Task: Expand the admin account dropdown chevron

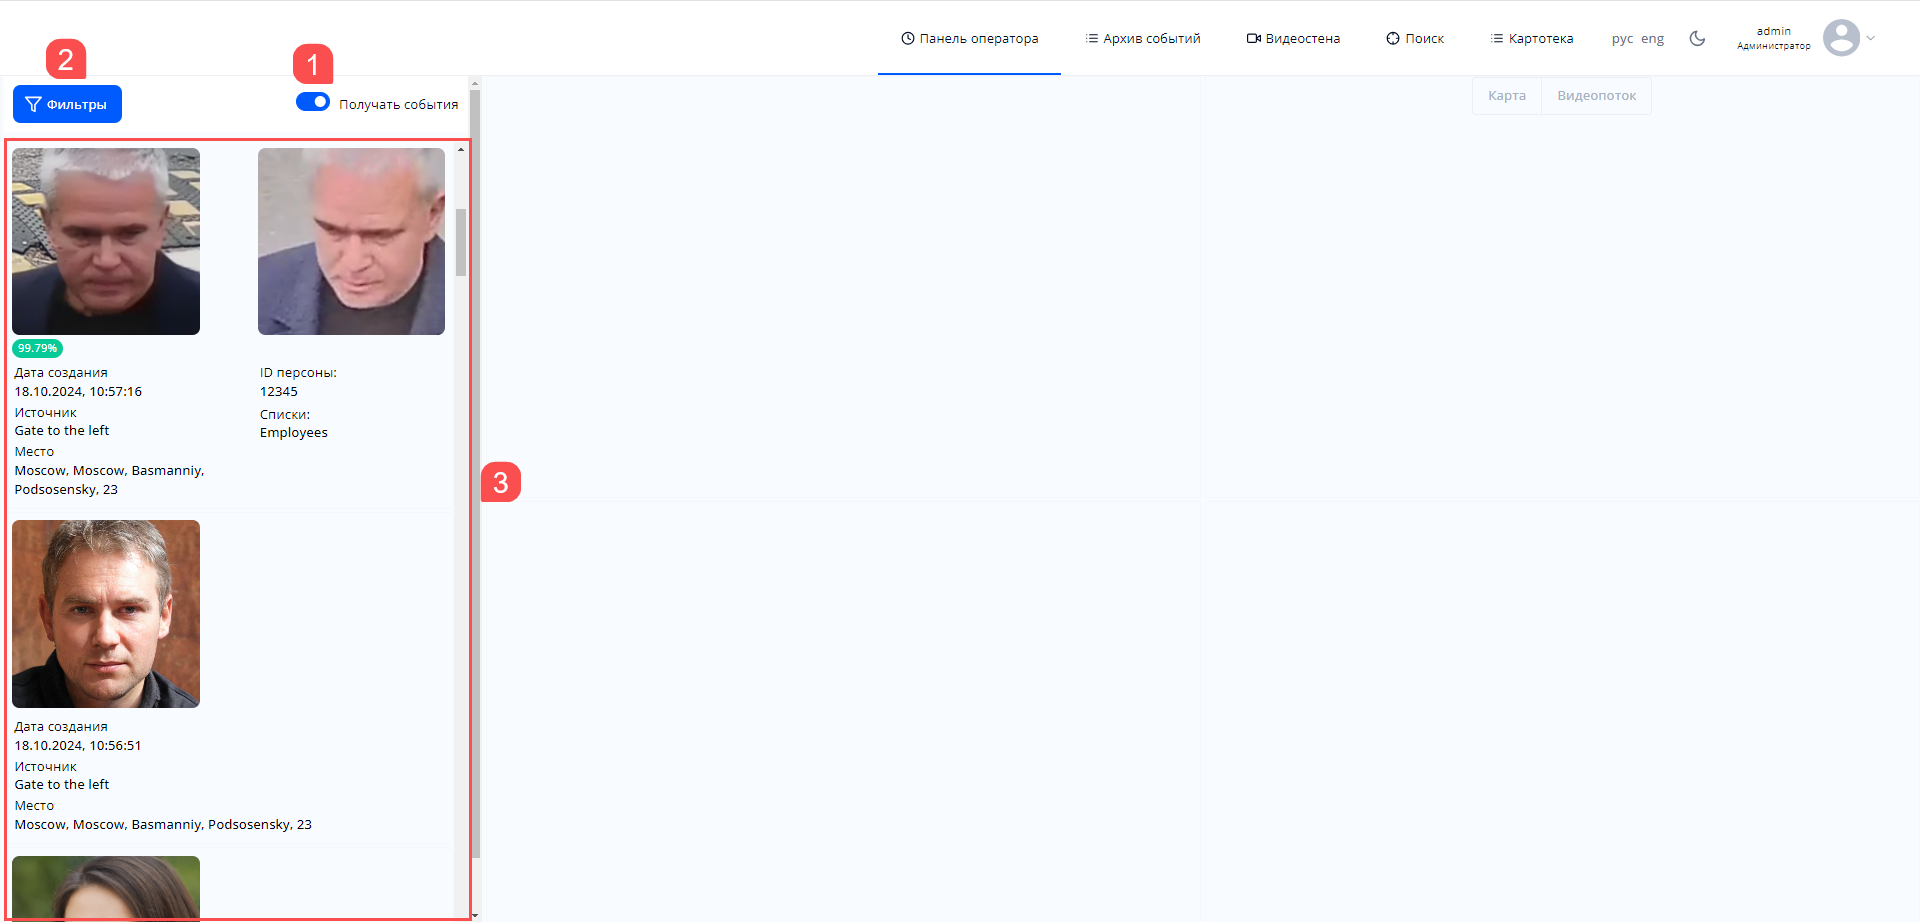Action: (1871, 38)
